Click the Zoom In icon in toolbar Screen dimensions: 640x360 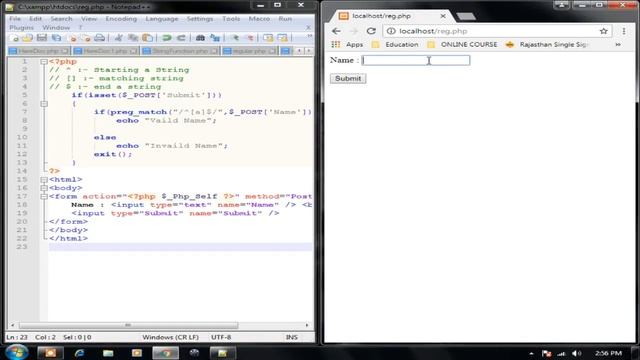tap(235, 38)
